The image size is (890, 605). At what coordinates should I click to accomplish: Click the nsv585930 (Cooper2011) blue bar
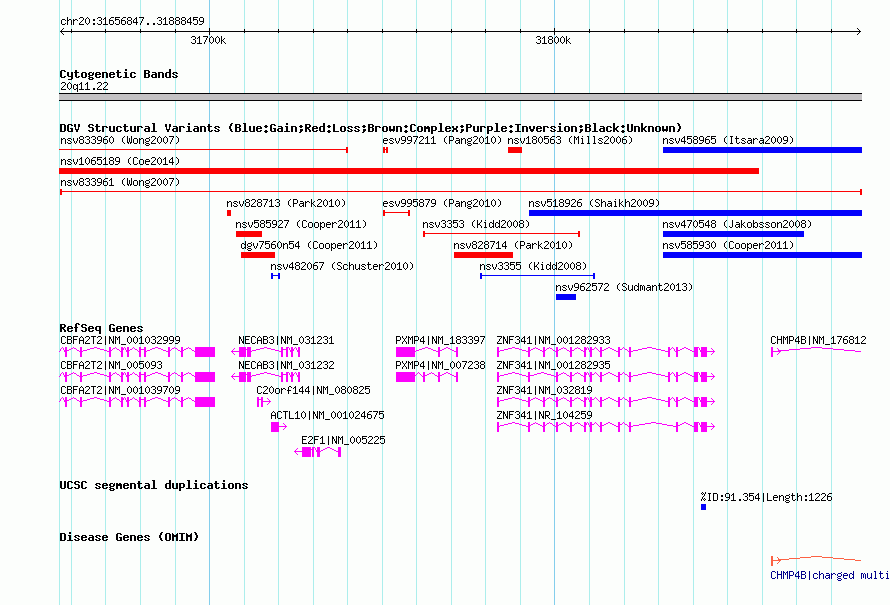[762, 255]
